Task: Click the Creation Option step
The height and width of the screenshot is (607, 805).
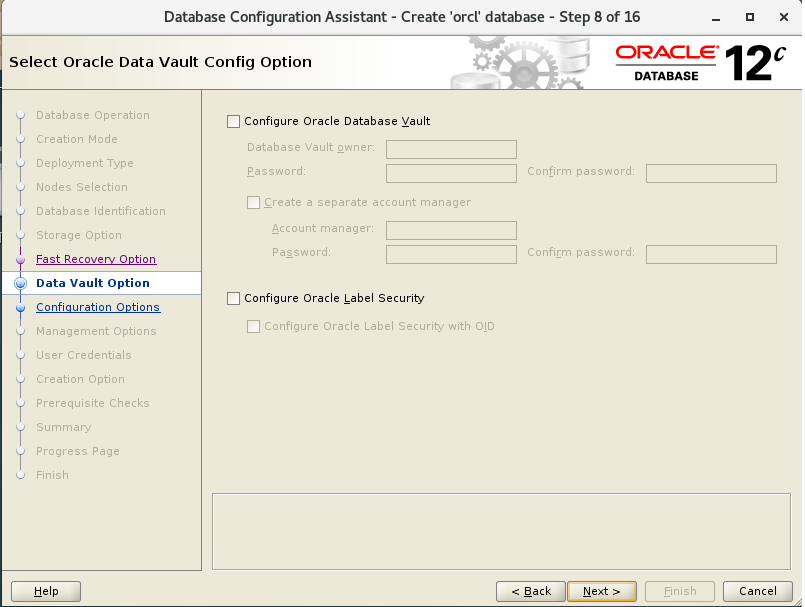Action: [x=81, y=379]
